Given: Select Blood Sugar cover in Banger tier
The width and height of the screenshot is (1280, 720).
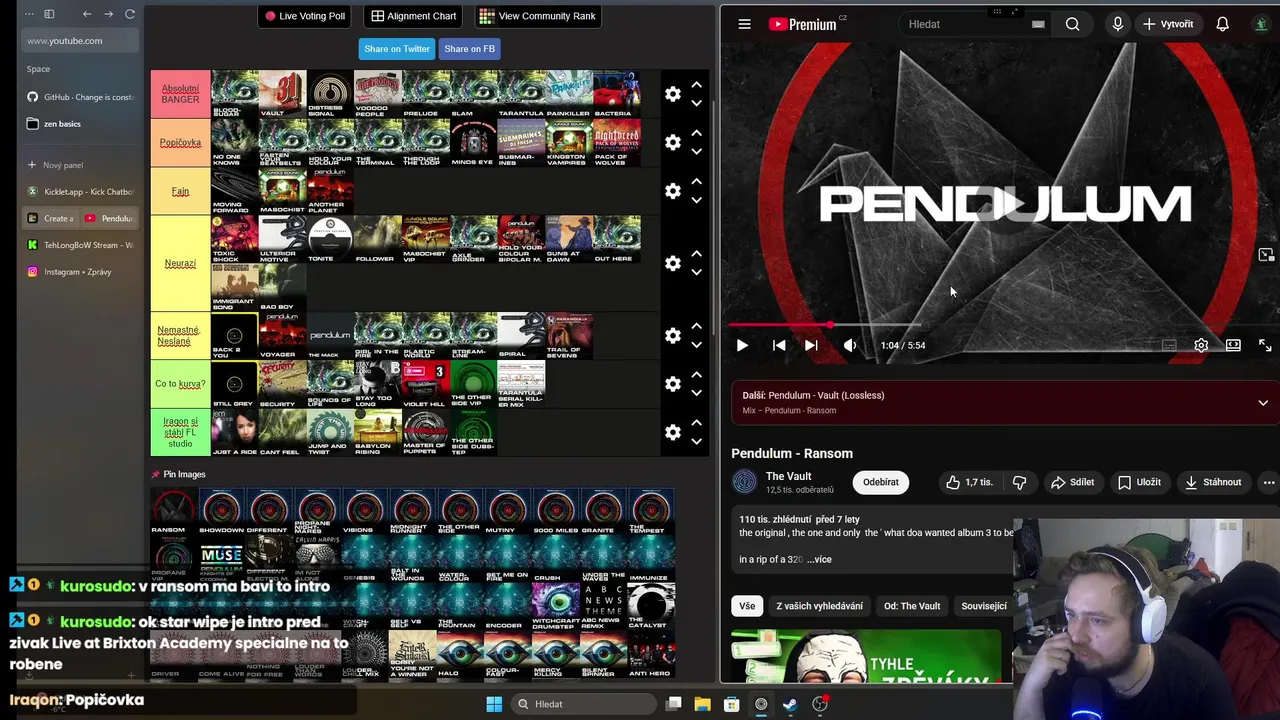Looking at the screenshot, I should click(x=234, y=94).
